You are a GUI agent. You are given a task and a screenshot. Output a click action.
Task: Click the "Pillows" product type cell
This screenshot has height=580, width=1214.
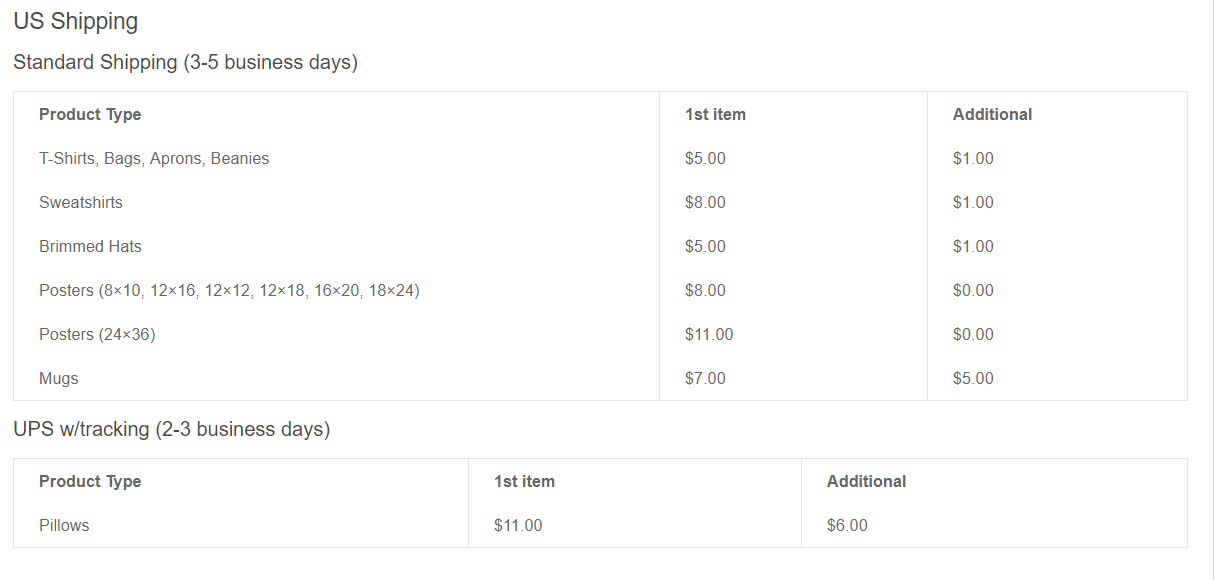[64, 525]
